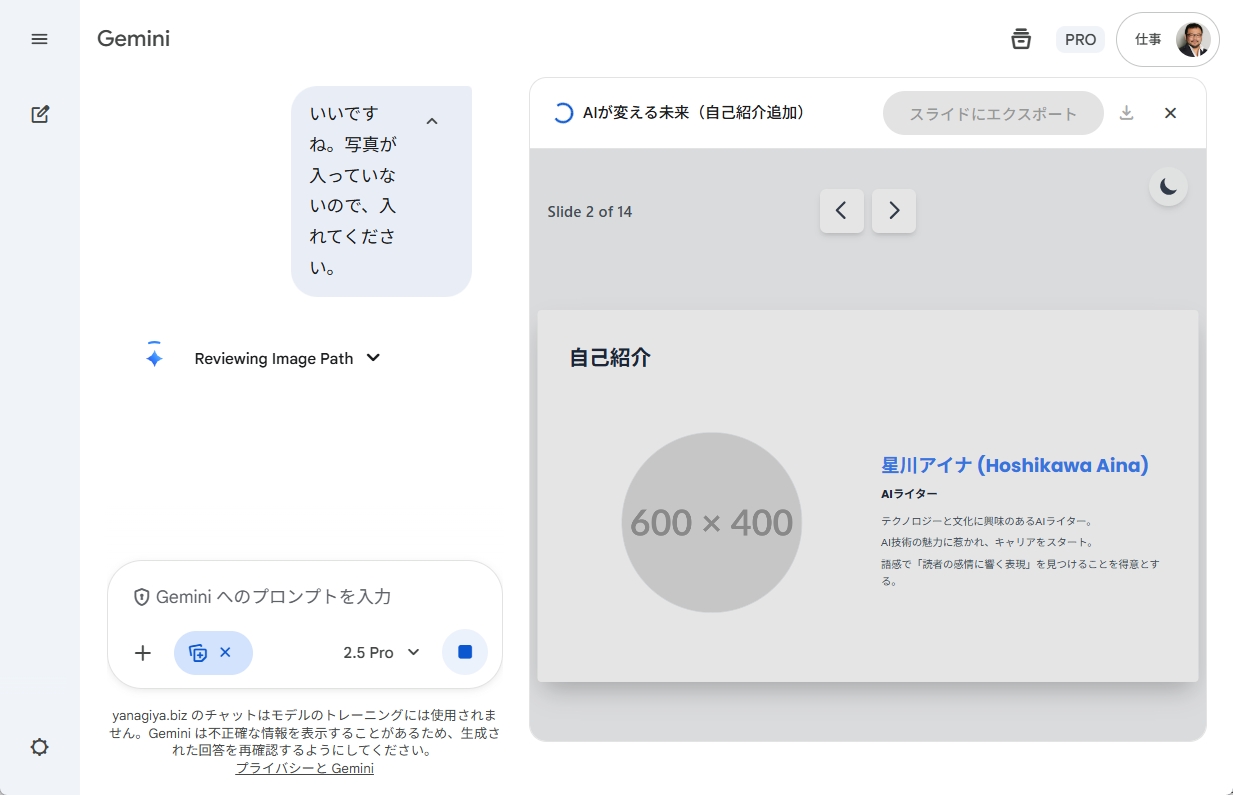Collapse the user message bubble
This screenshot has height=795, width=1233.
click(432, 120)
